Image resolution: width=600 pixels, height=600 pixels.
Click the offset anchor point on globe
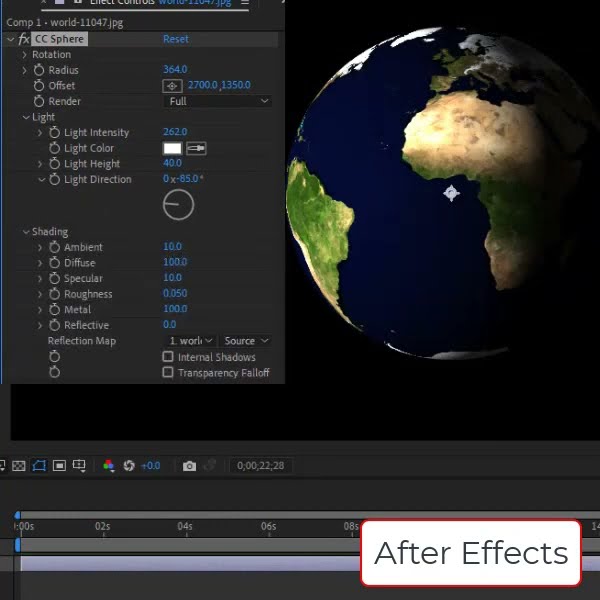click(x=451, y=193)
